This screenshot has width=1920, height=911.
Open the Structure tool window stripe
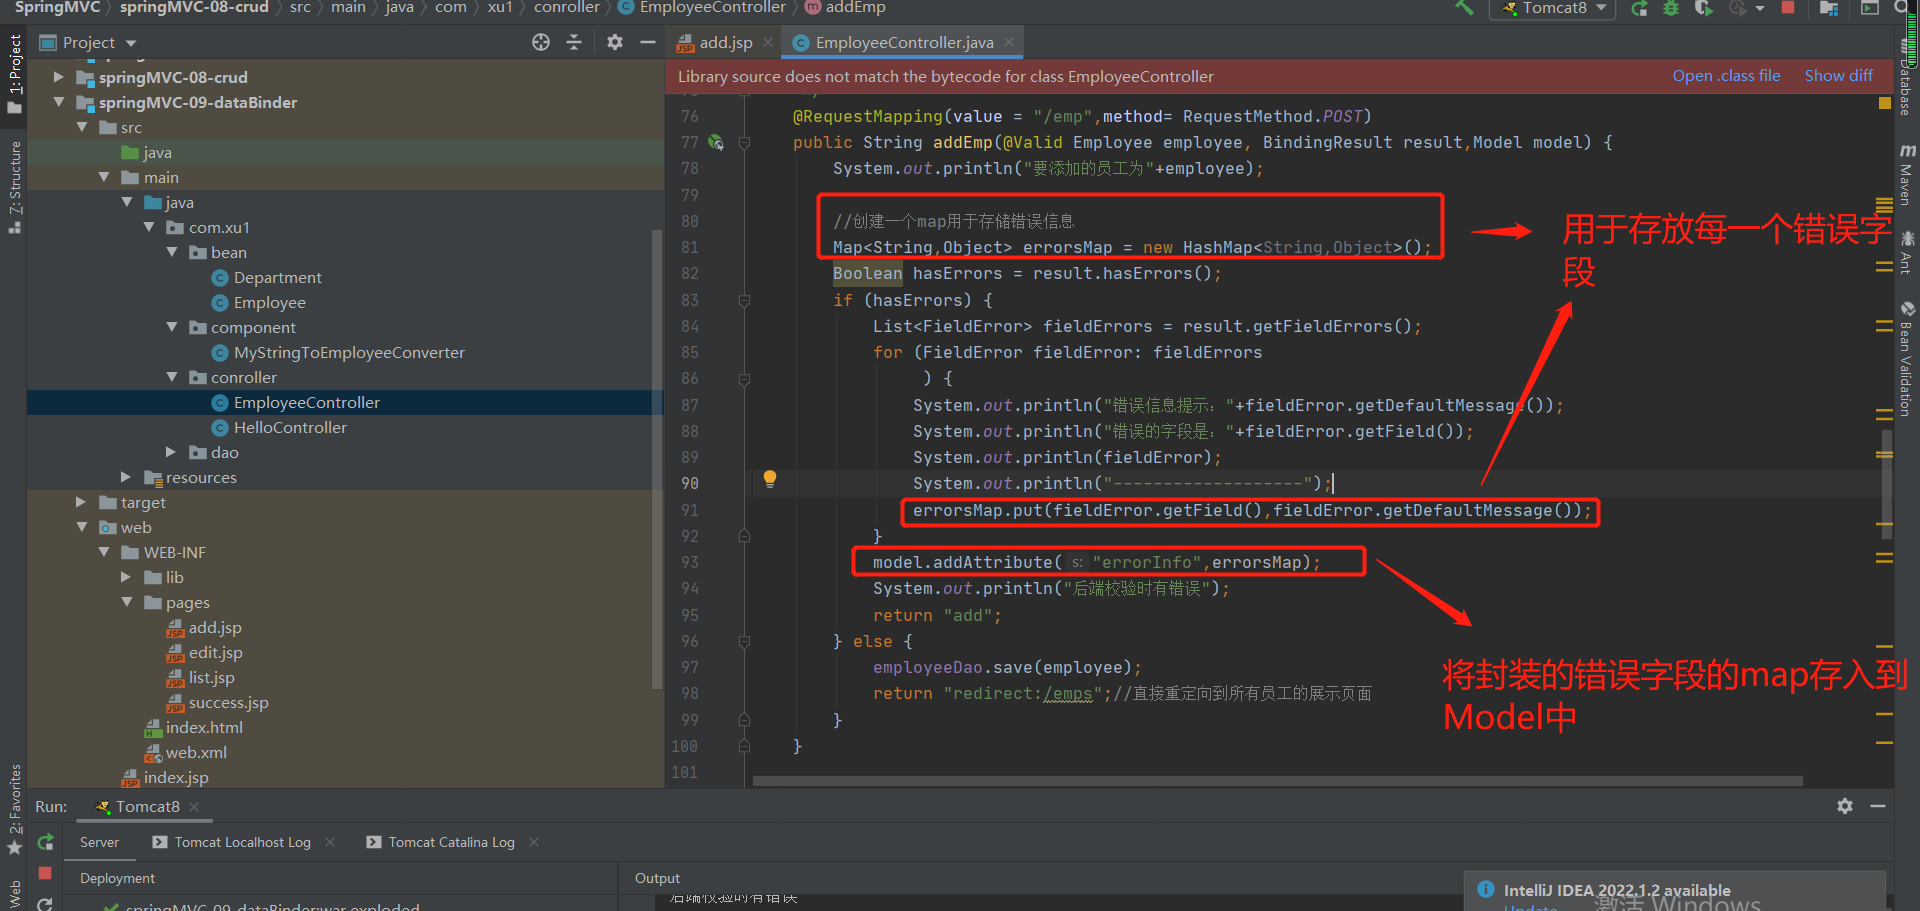(14, 187)
